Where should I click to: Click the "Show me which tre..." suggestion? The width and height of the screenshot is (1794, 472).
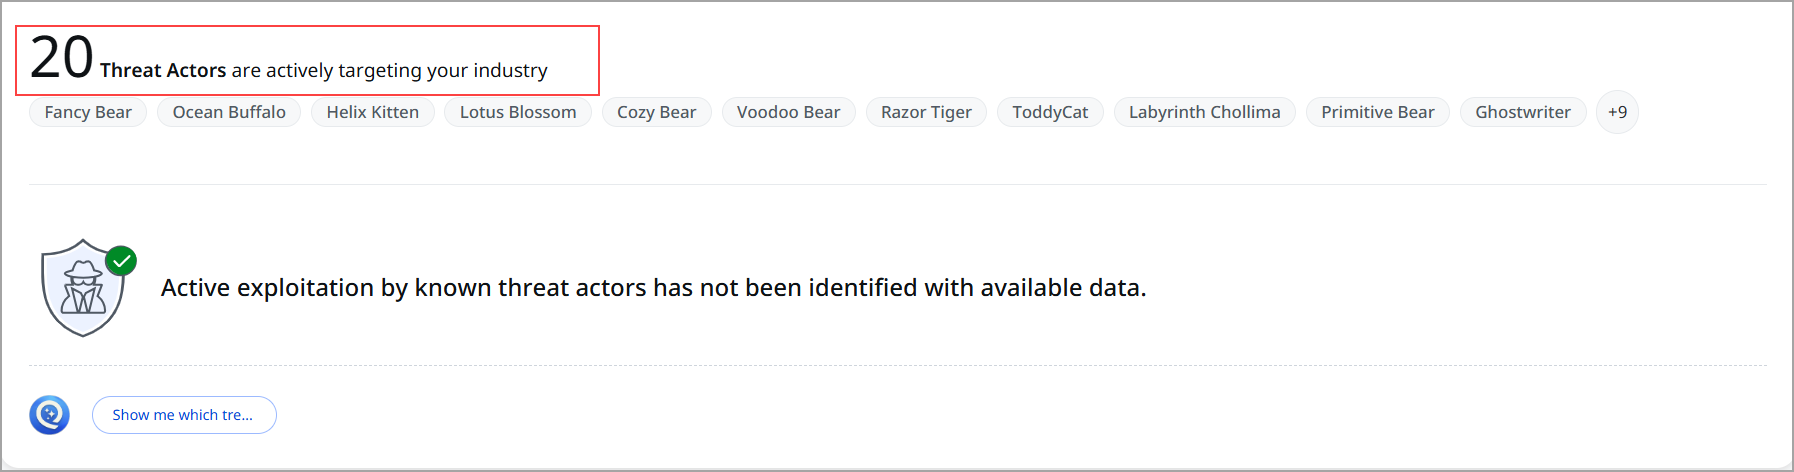coord(184,415)
